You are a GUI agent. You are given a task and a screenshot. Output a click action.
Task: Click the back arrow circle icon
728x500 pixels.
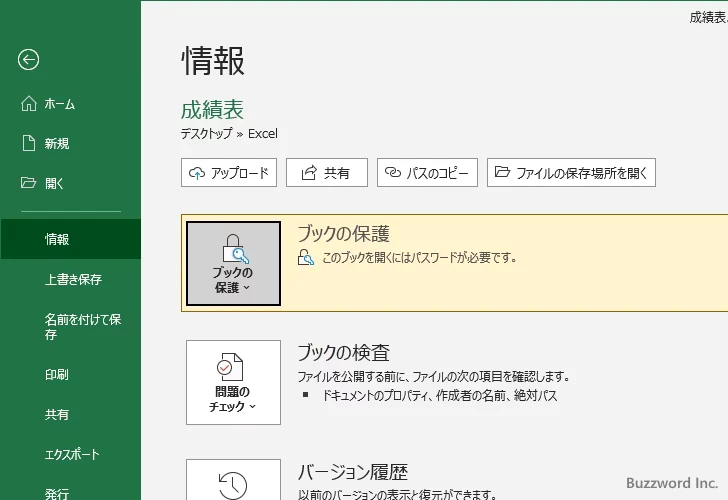pos(28,59)
